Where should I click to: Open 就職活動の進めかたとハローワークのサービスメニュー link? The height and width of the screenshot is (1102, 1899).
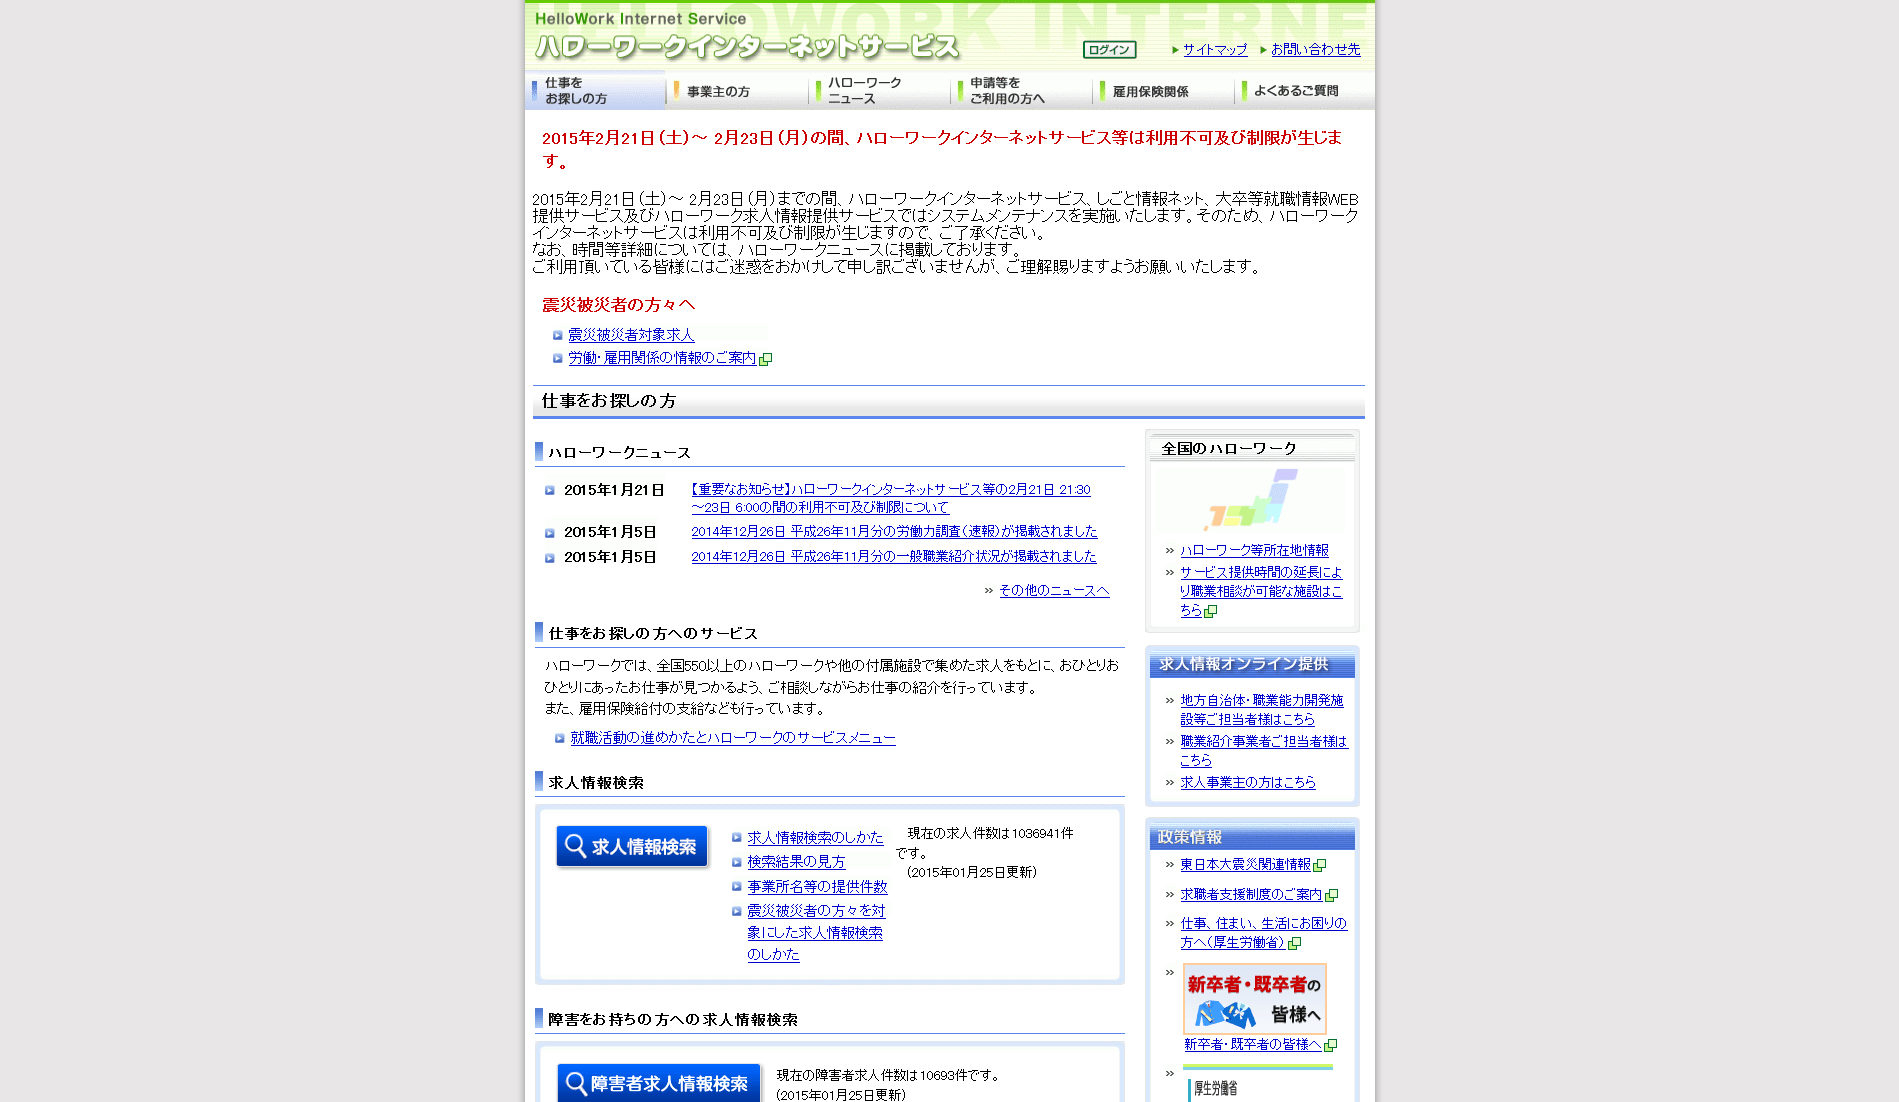click(x=733, y=738)
